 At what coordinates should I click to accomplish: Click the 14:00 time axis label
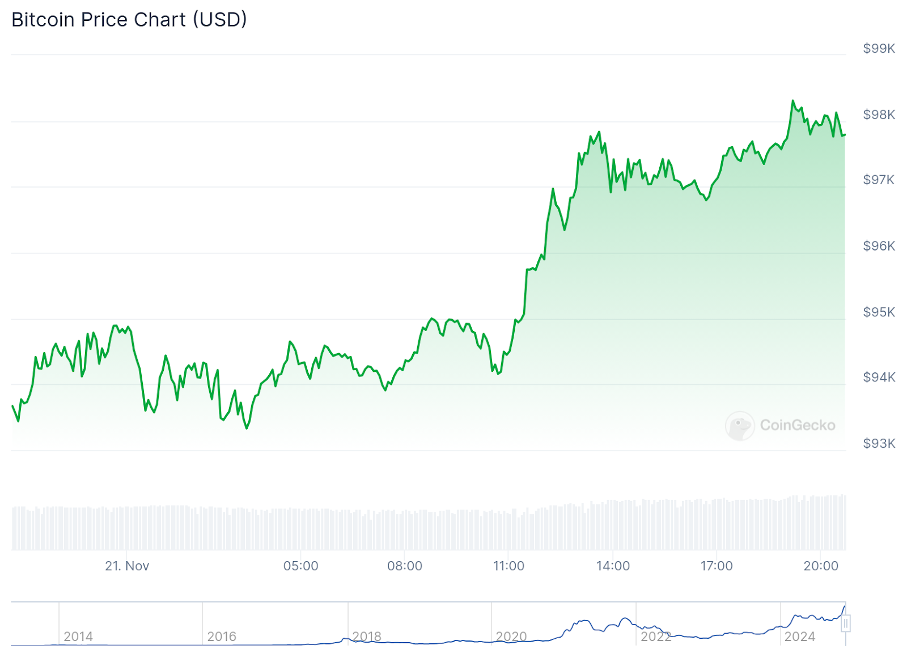point(613,566)
